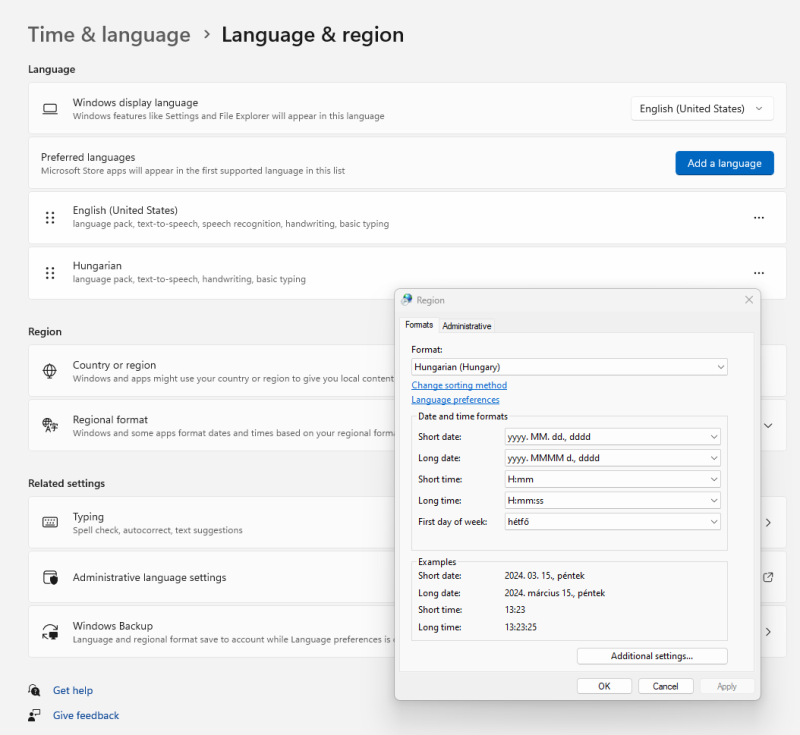
Task: Select the English (United States) preferred language title
Action: (125, 210)
